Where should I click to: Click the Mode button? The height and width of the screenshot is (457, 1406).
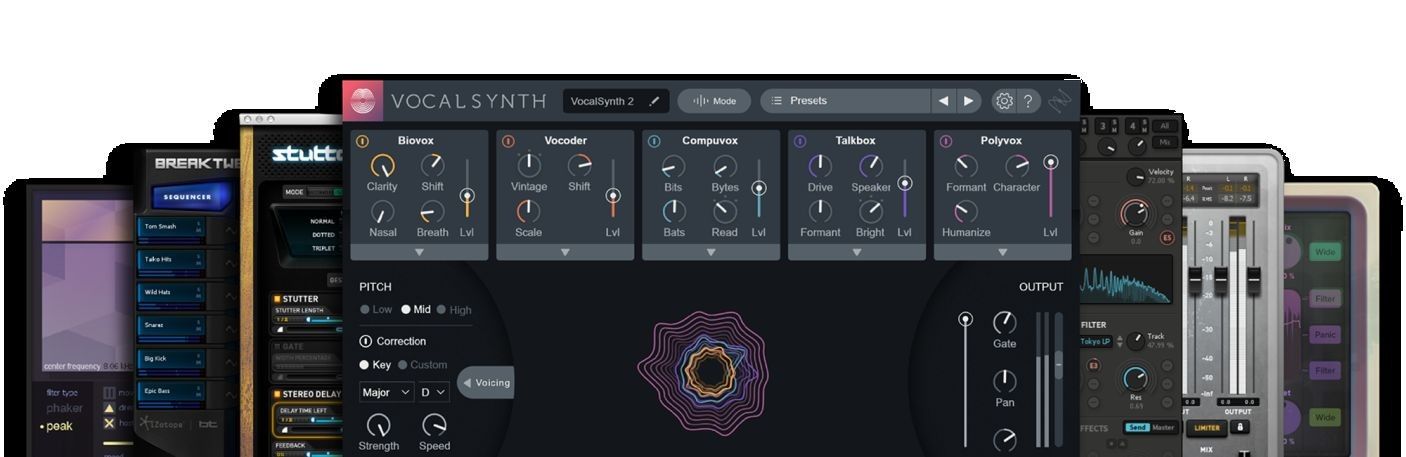[714, 101]
